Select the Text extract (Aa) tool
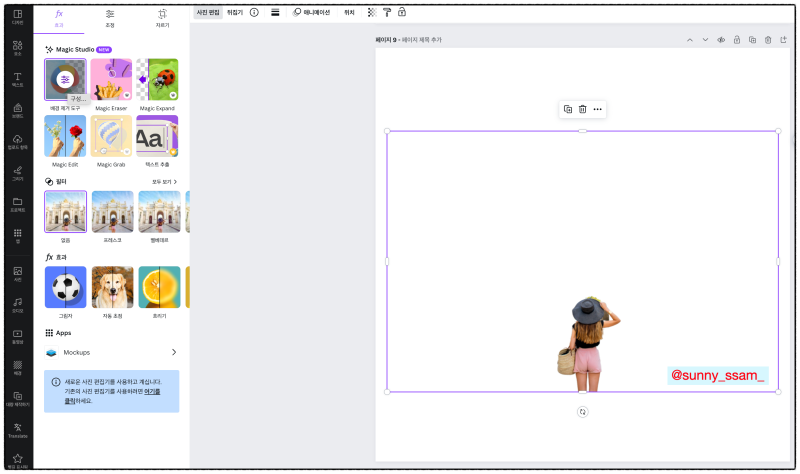The image size is (800, 474). tap(157, 136)
